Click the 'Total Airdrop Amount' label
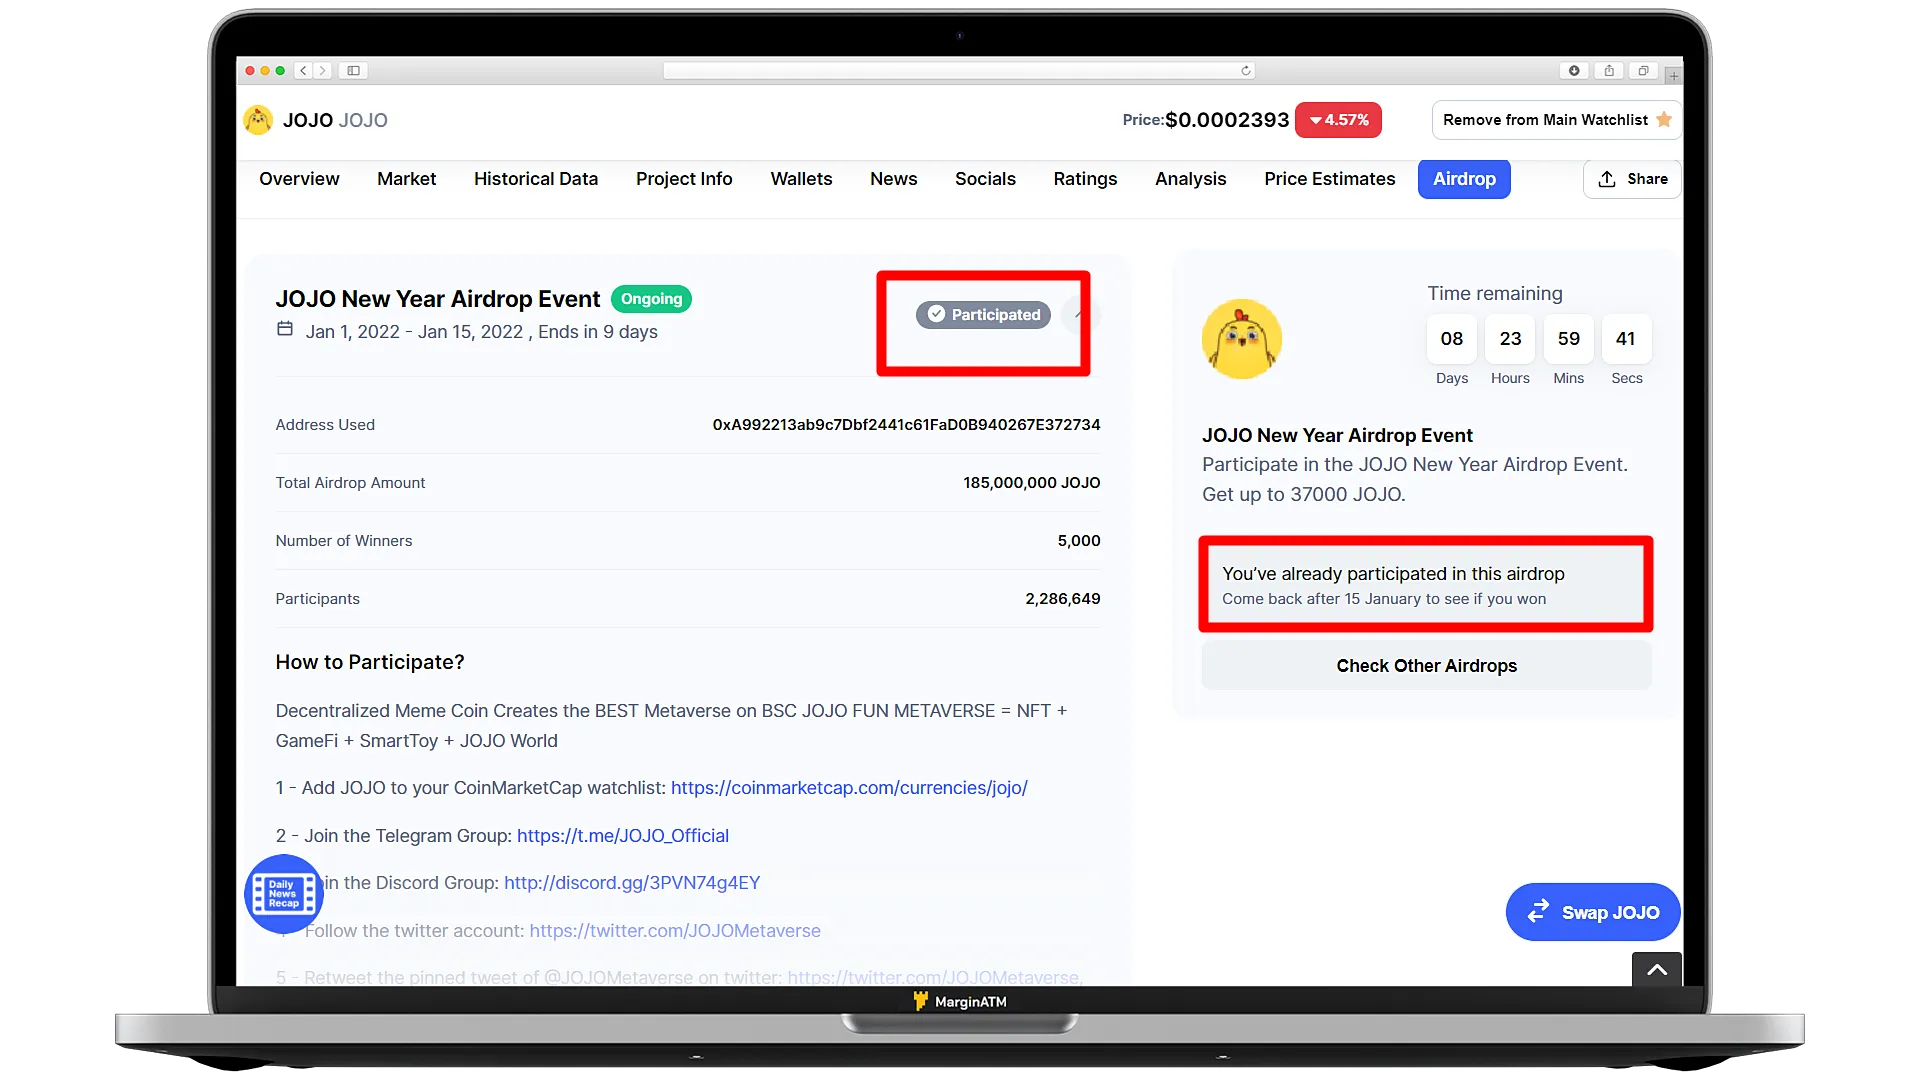The image size is (1920, 1080). point(350,483)
